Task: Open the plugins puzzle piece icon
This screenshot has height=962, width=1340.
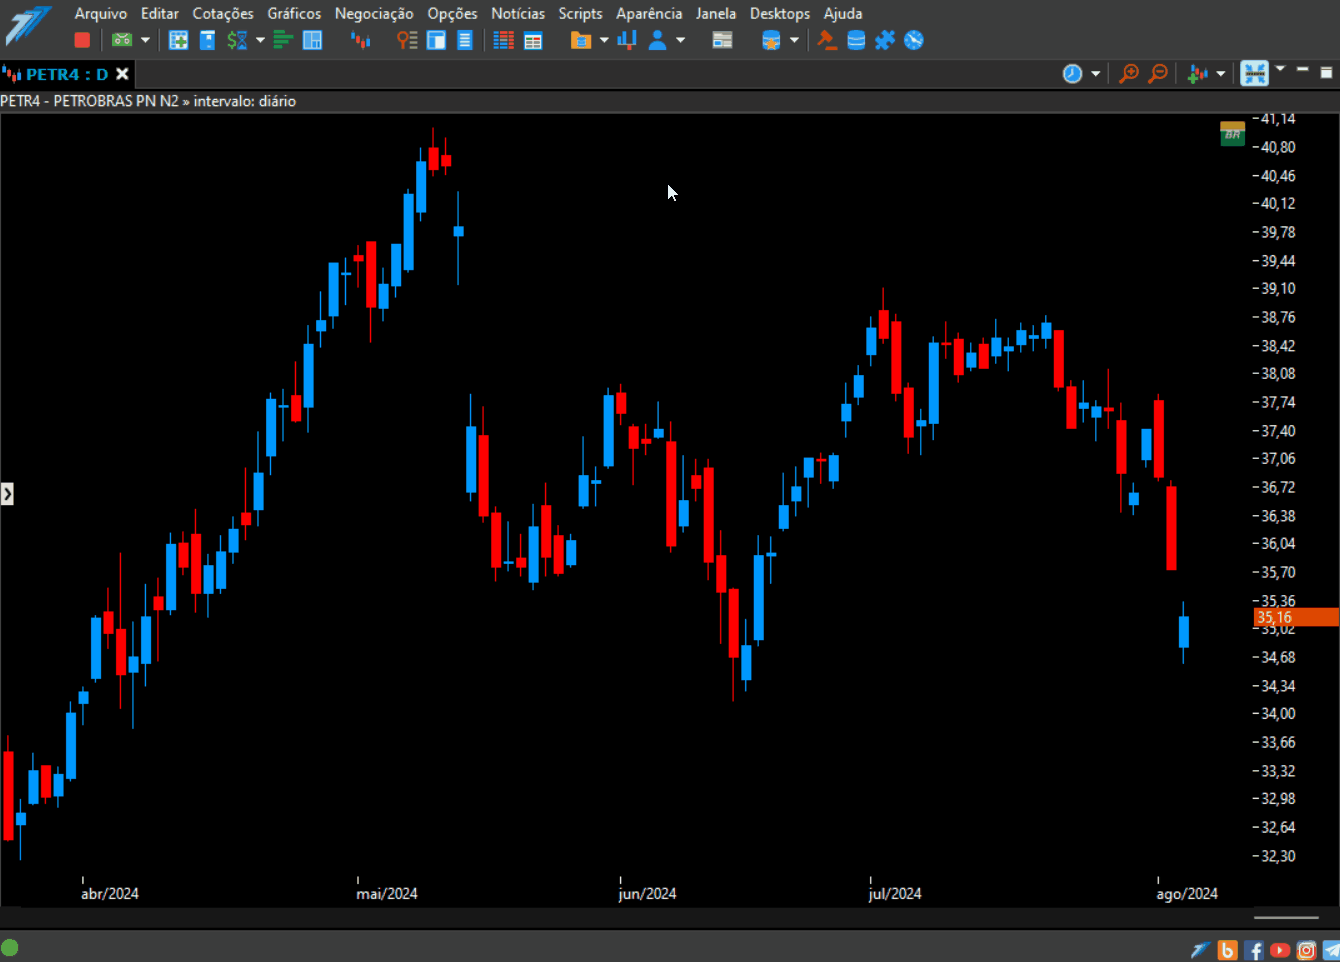Action: tap(885, 40)
